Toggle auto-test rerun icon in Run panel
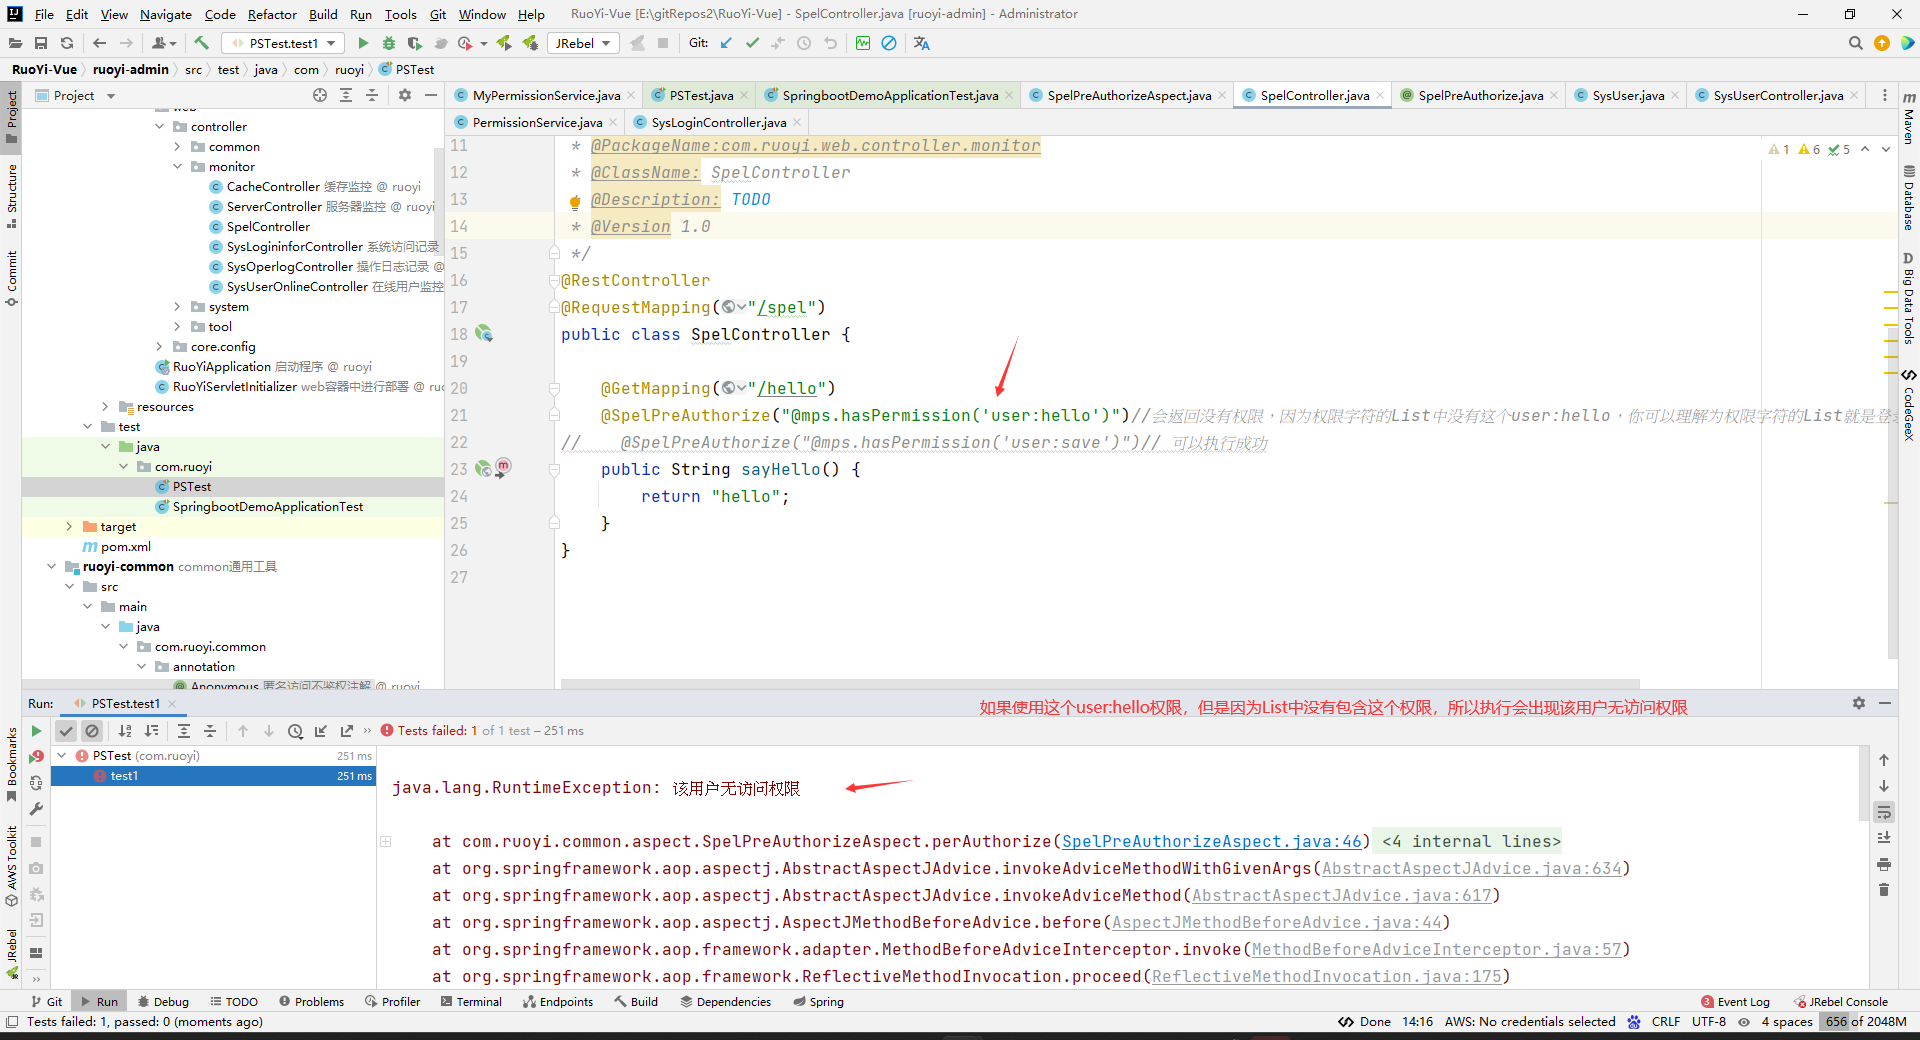 pos(37,783)
